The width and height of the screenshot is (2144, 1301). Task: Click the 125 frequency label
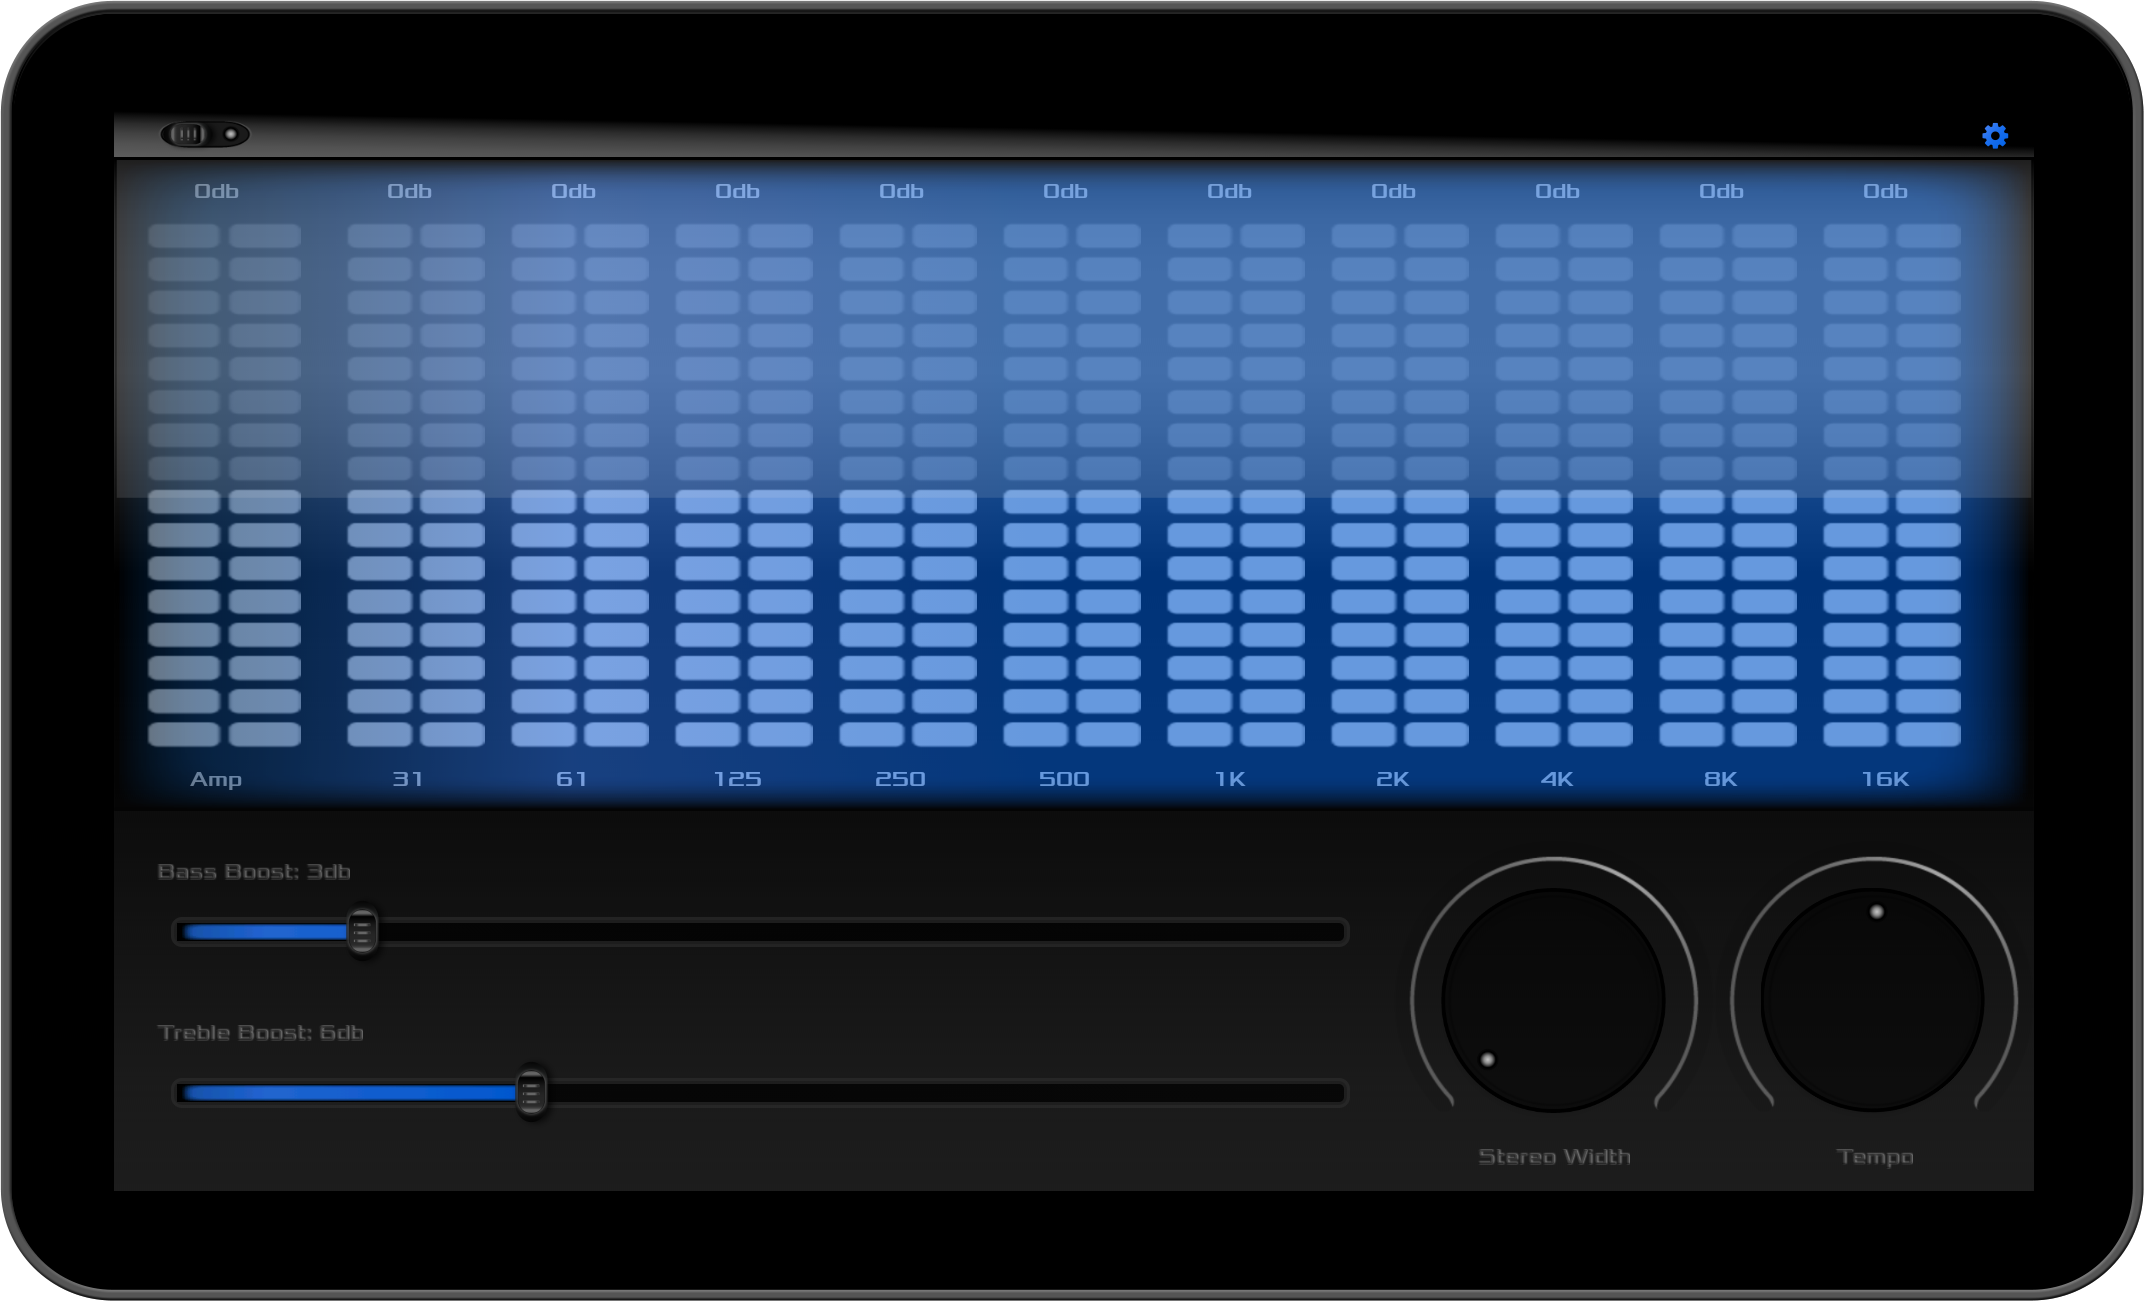click(x=738, y=779)
